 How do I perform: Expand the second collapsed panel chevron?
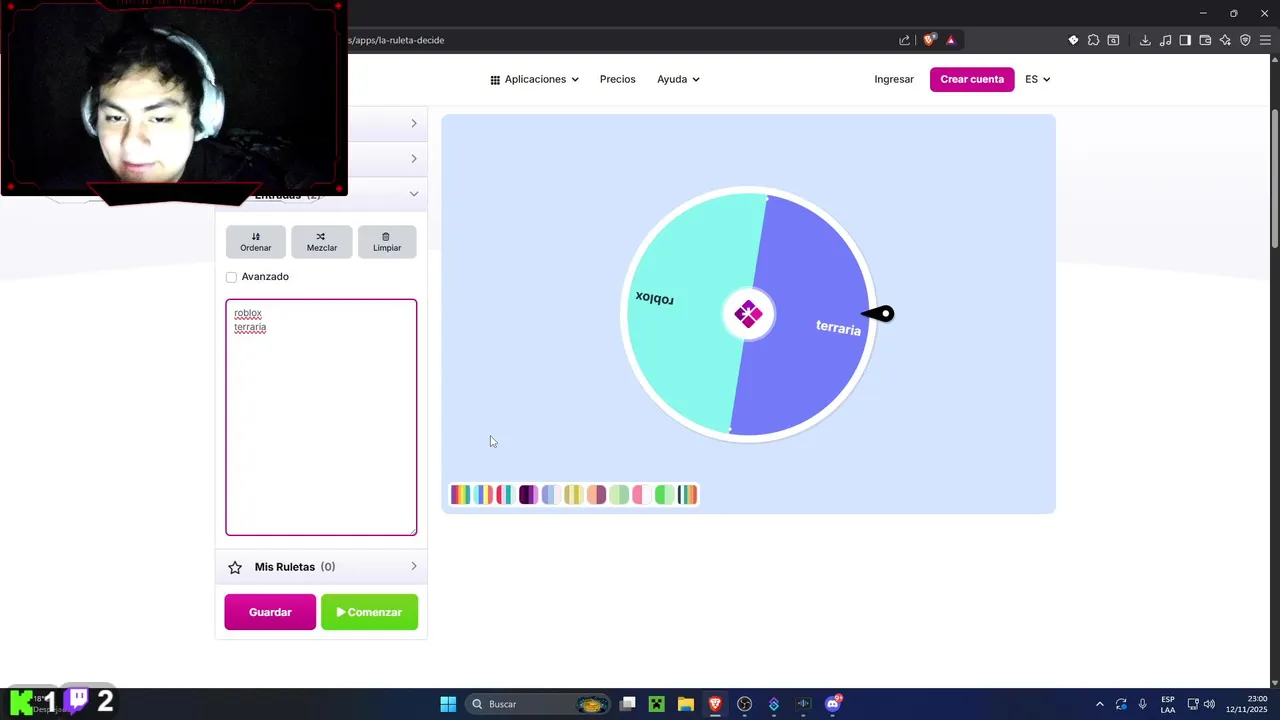414,158
